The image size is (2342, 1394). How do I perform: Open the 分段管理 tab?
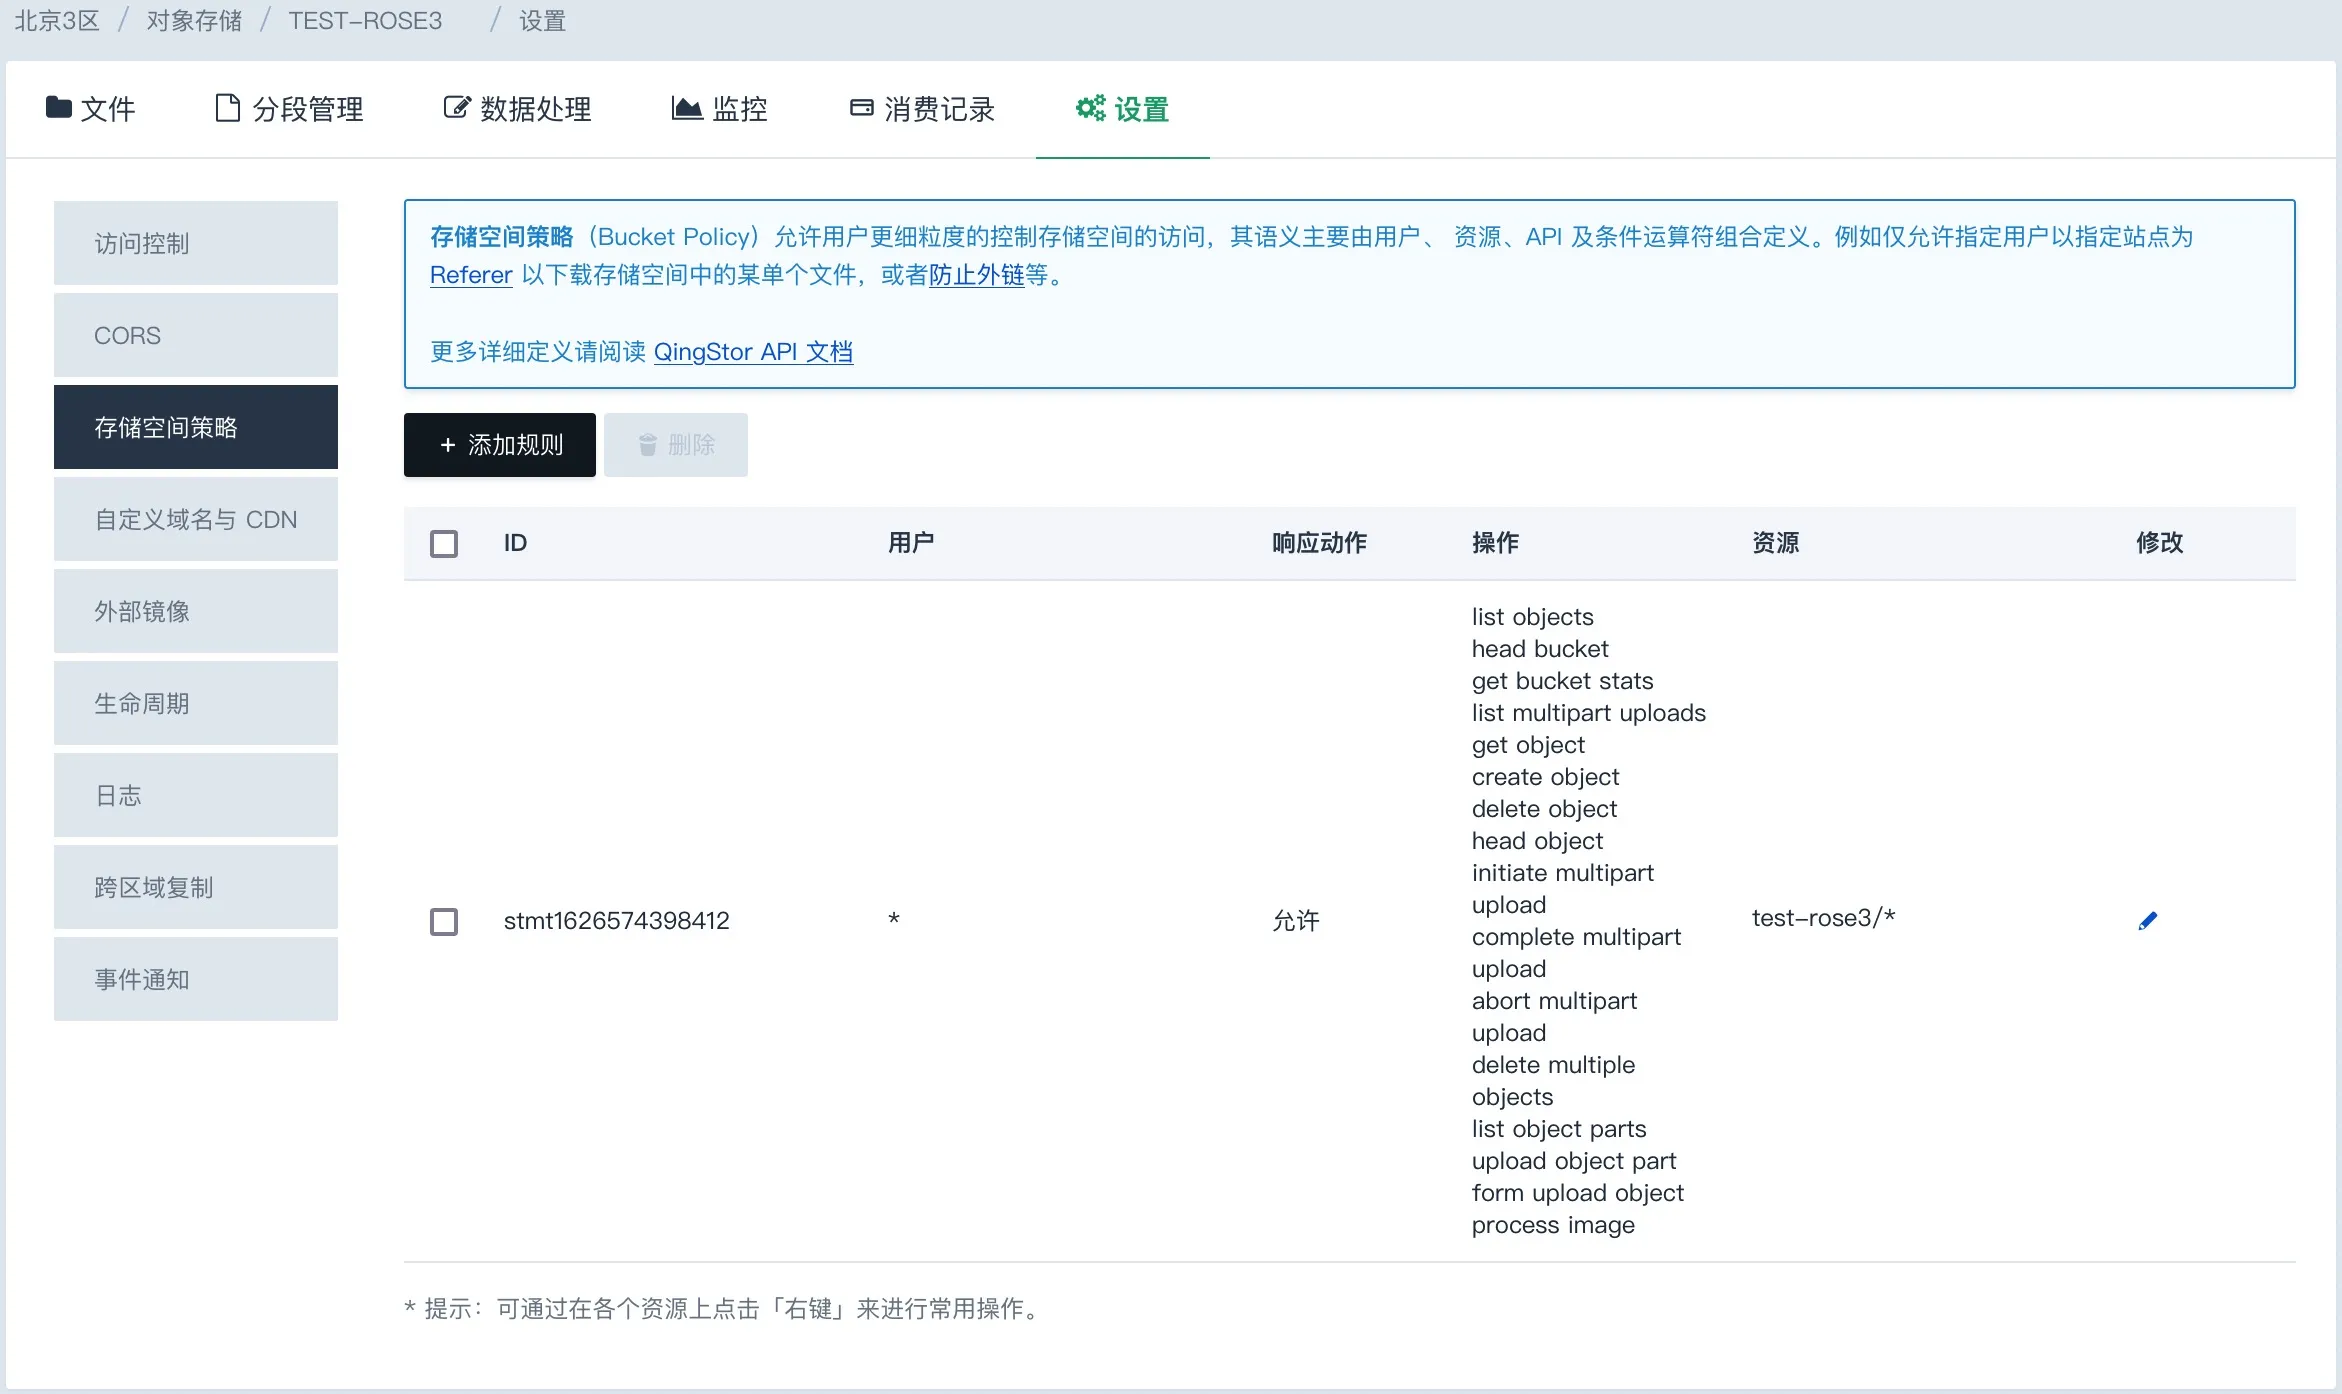(290, 109)
